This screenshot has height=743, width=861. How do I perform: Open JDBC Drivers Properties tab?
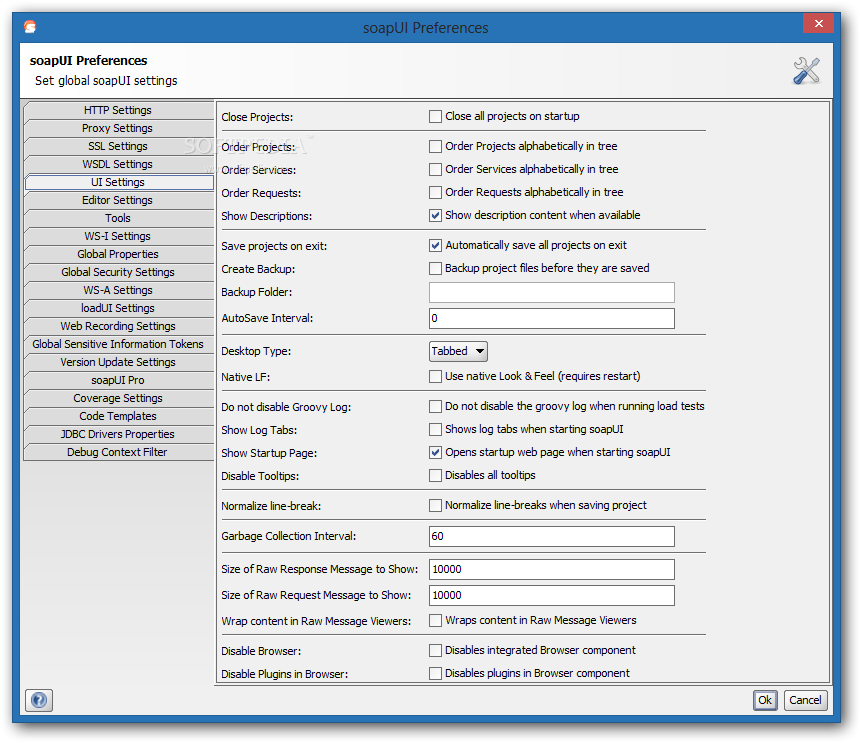point(118,434)
